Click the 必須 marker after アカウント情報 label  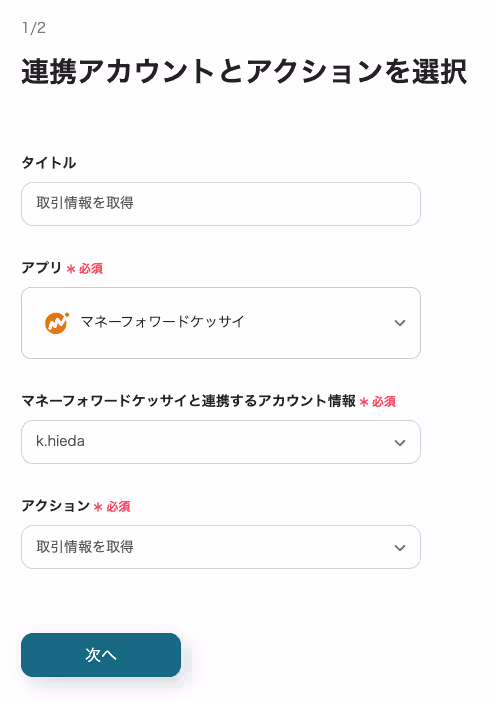[378, 401]
